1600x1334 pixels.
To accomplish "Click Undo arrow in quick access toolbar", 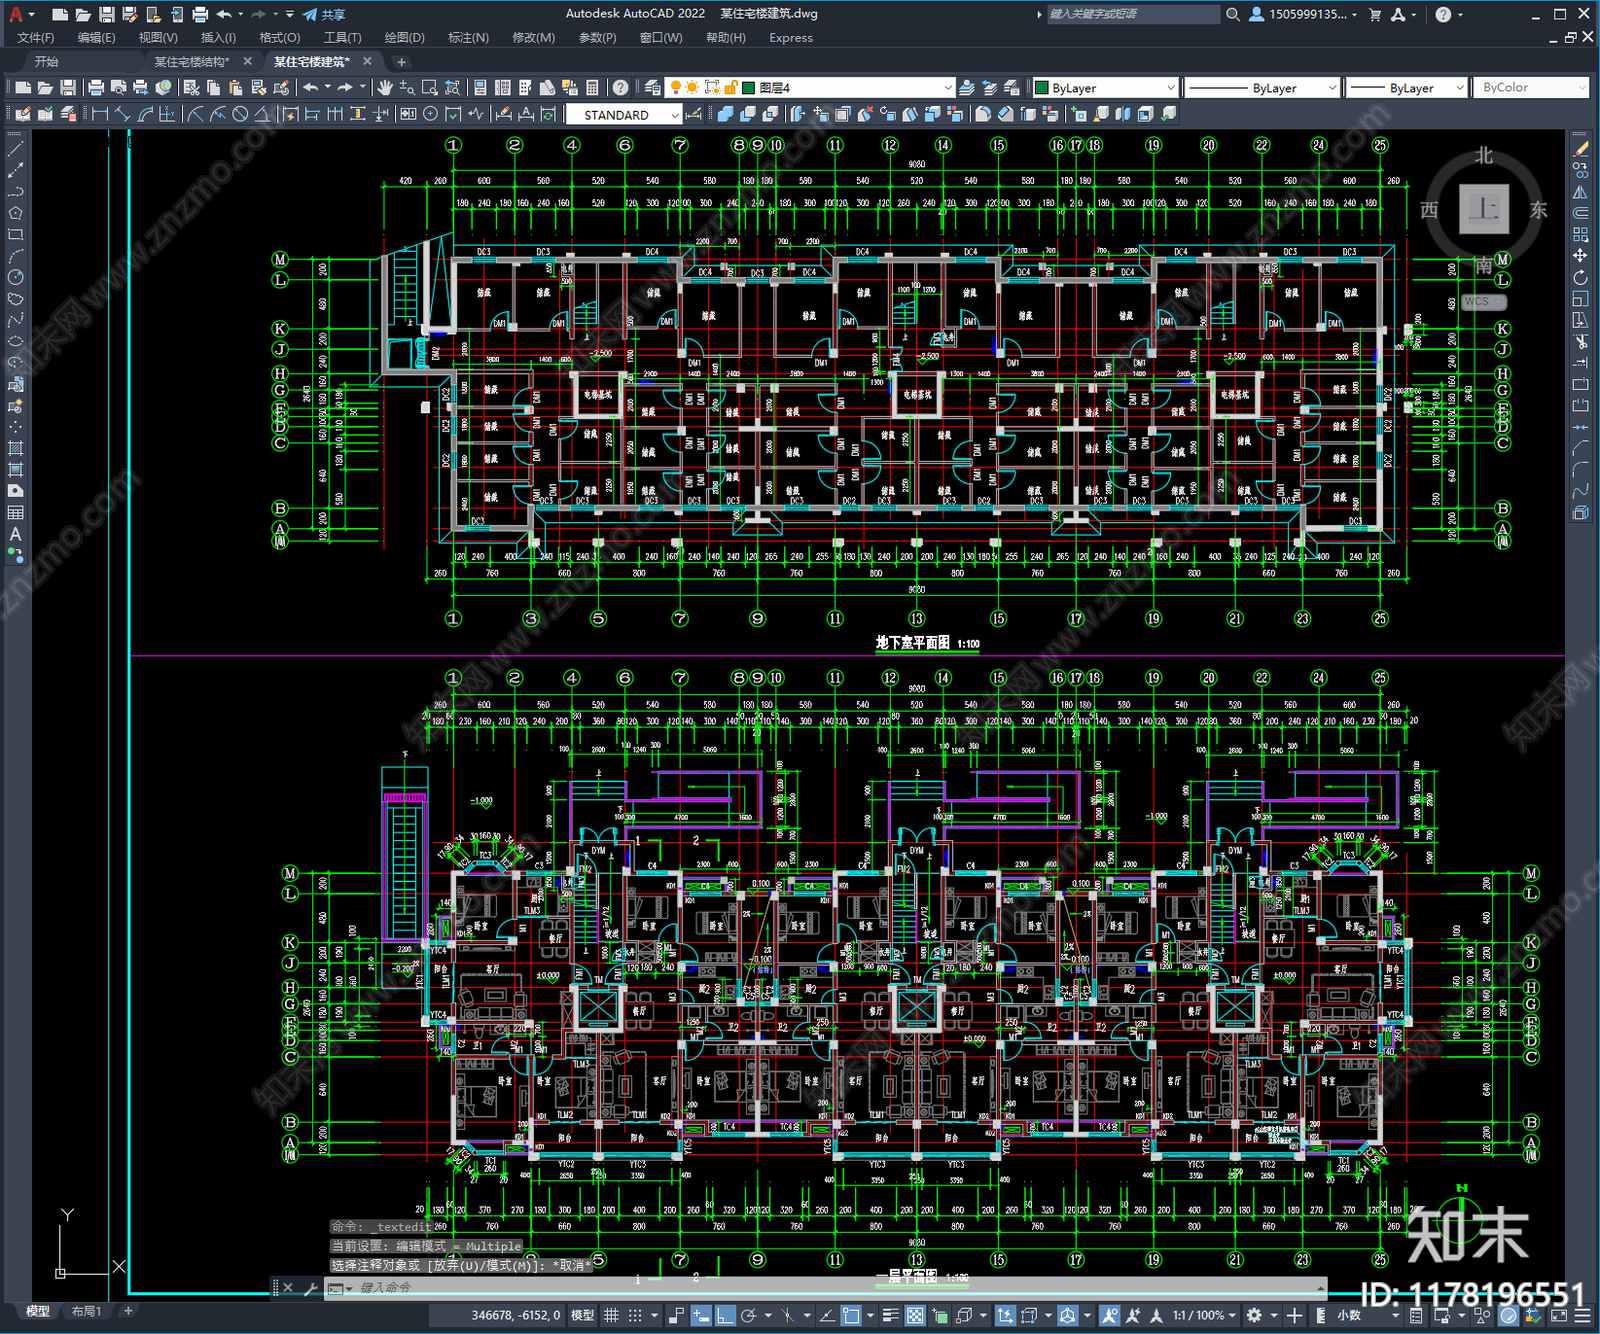I will 224,14.
